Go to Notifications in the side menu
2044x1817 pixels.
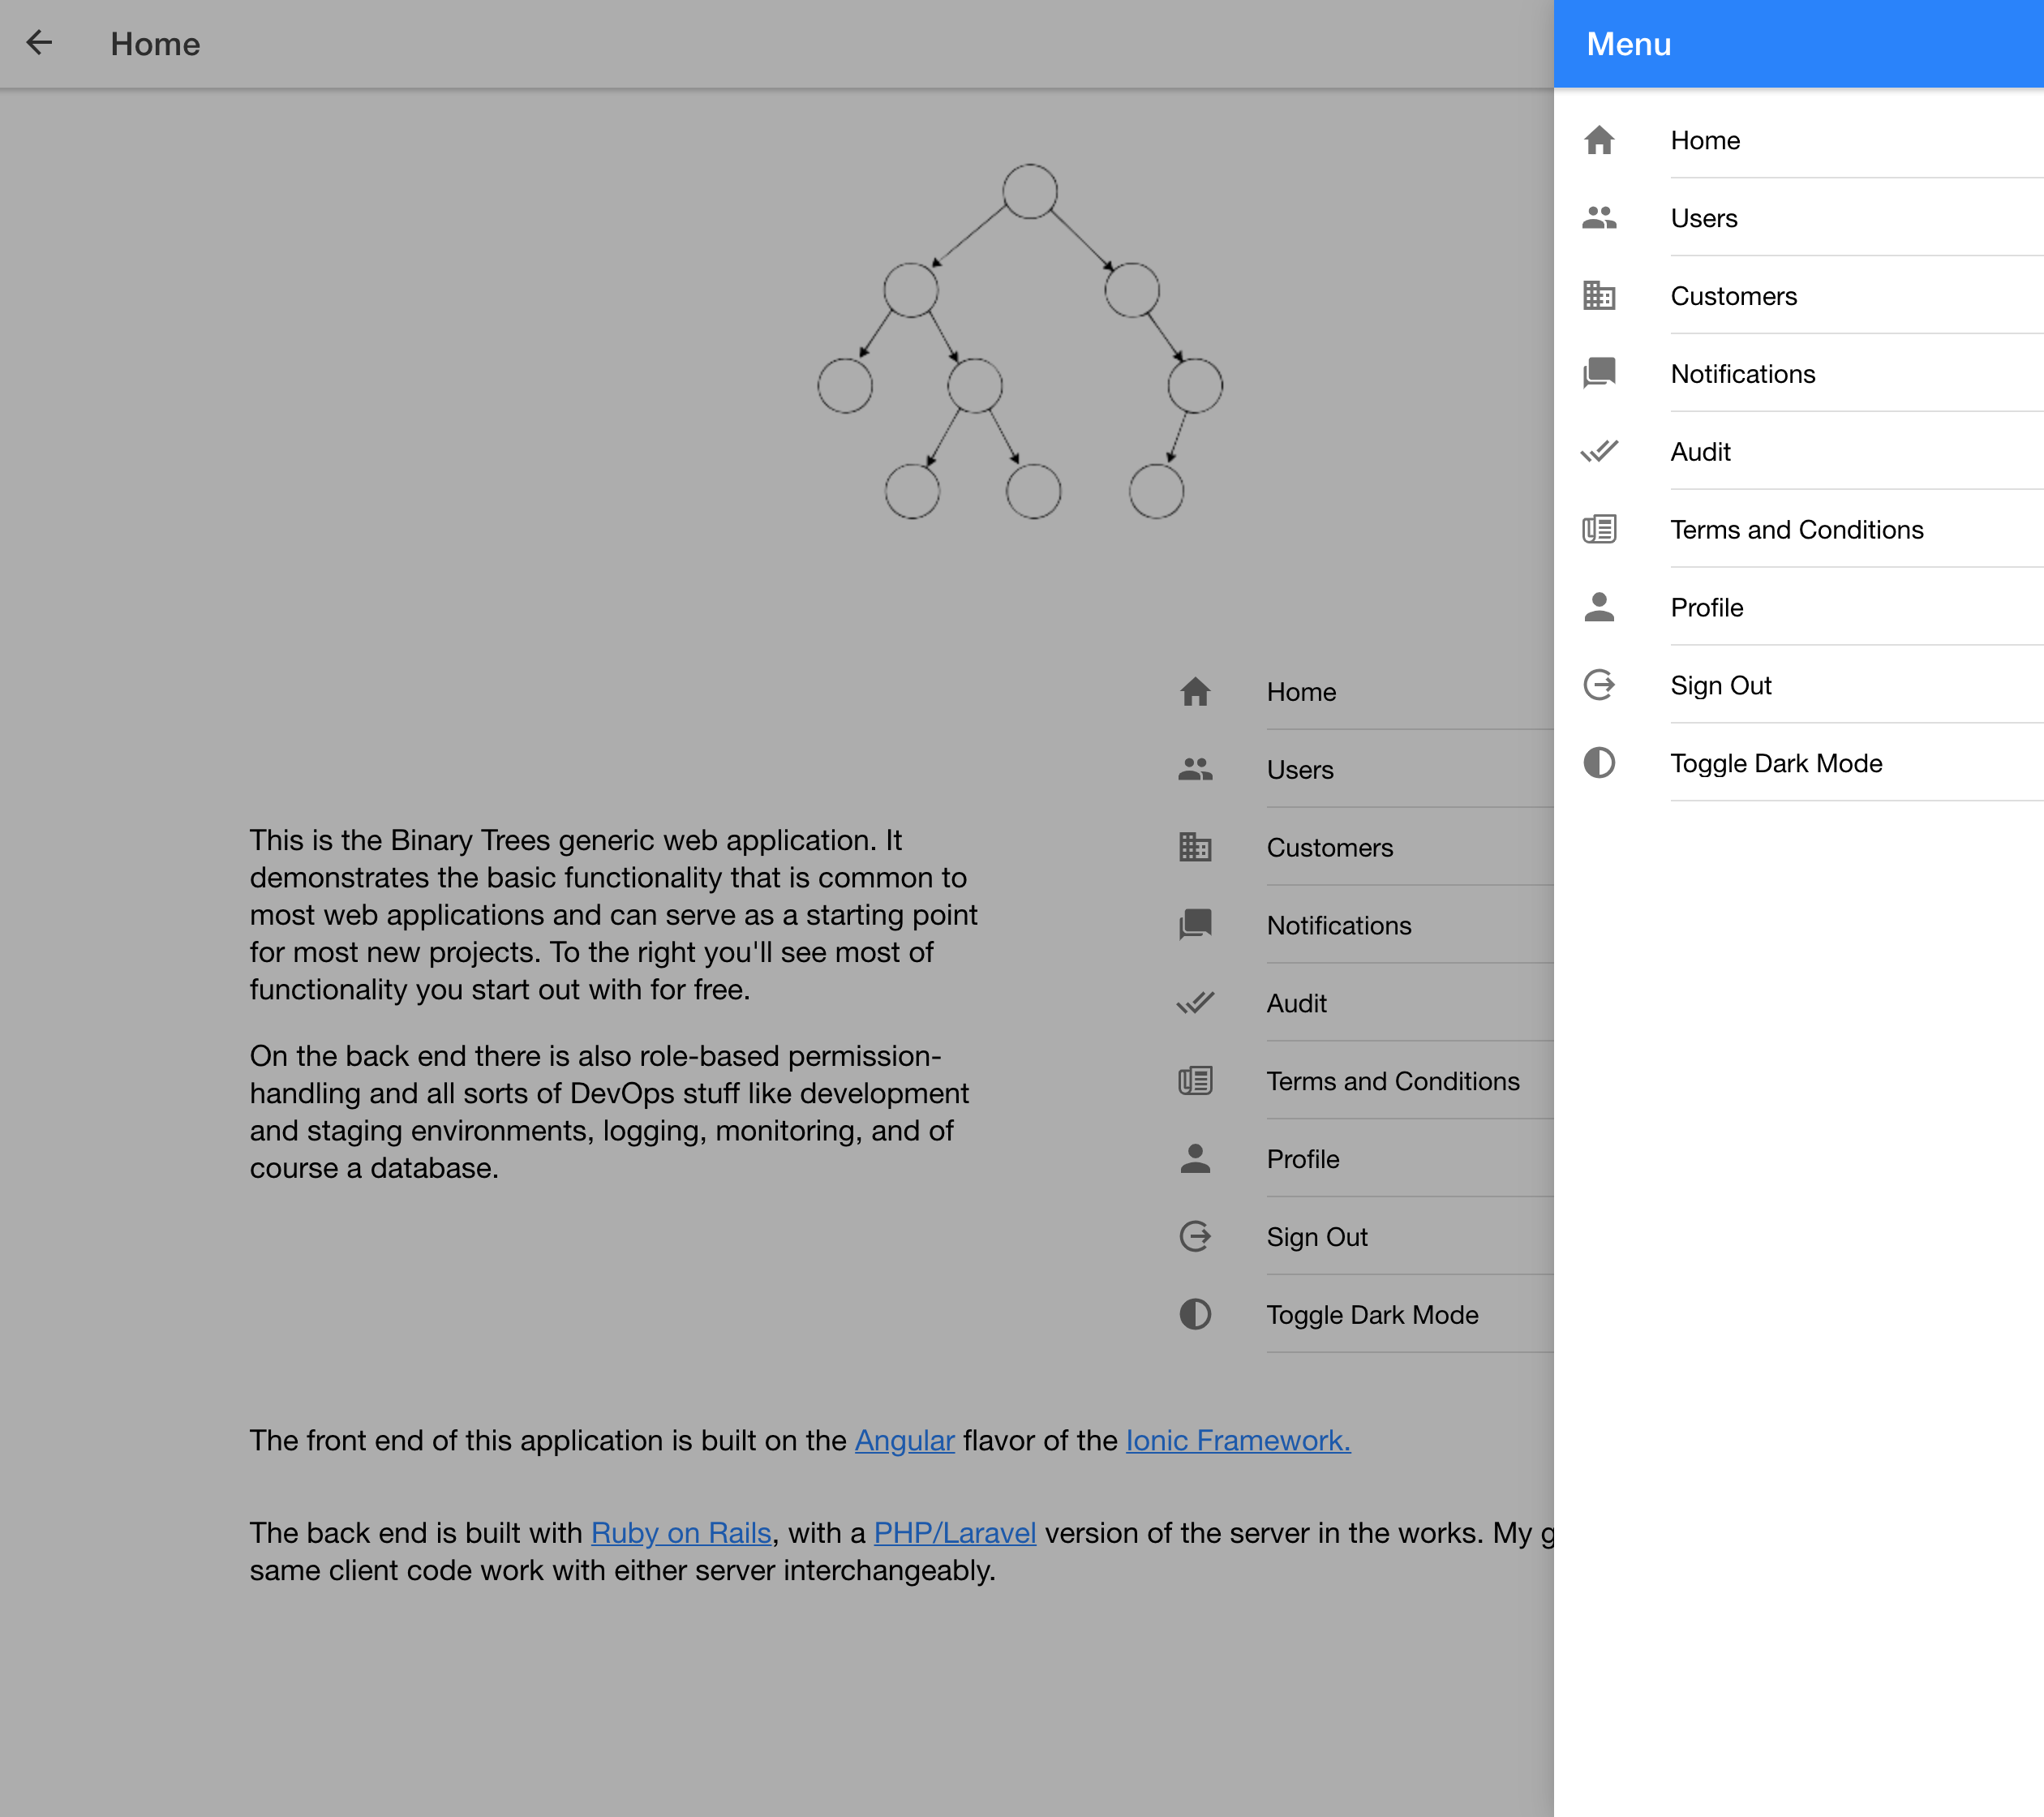(1799, 374)
